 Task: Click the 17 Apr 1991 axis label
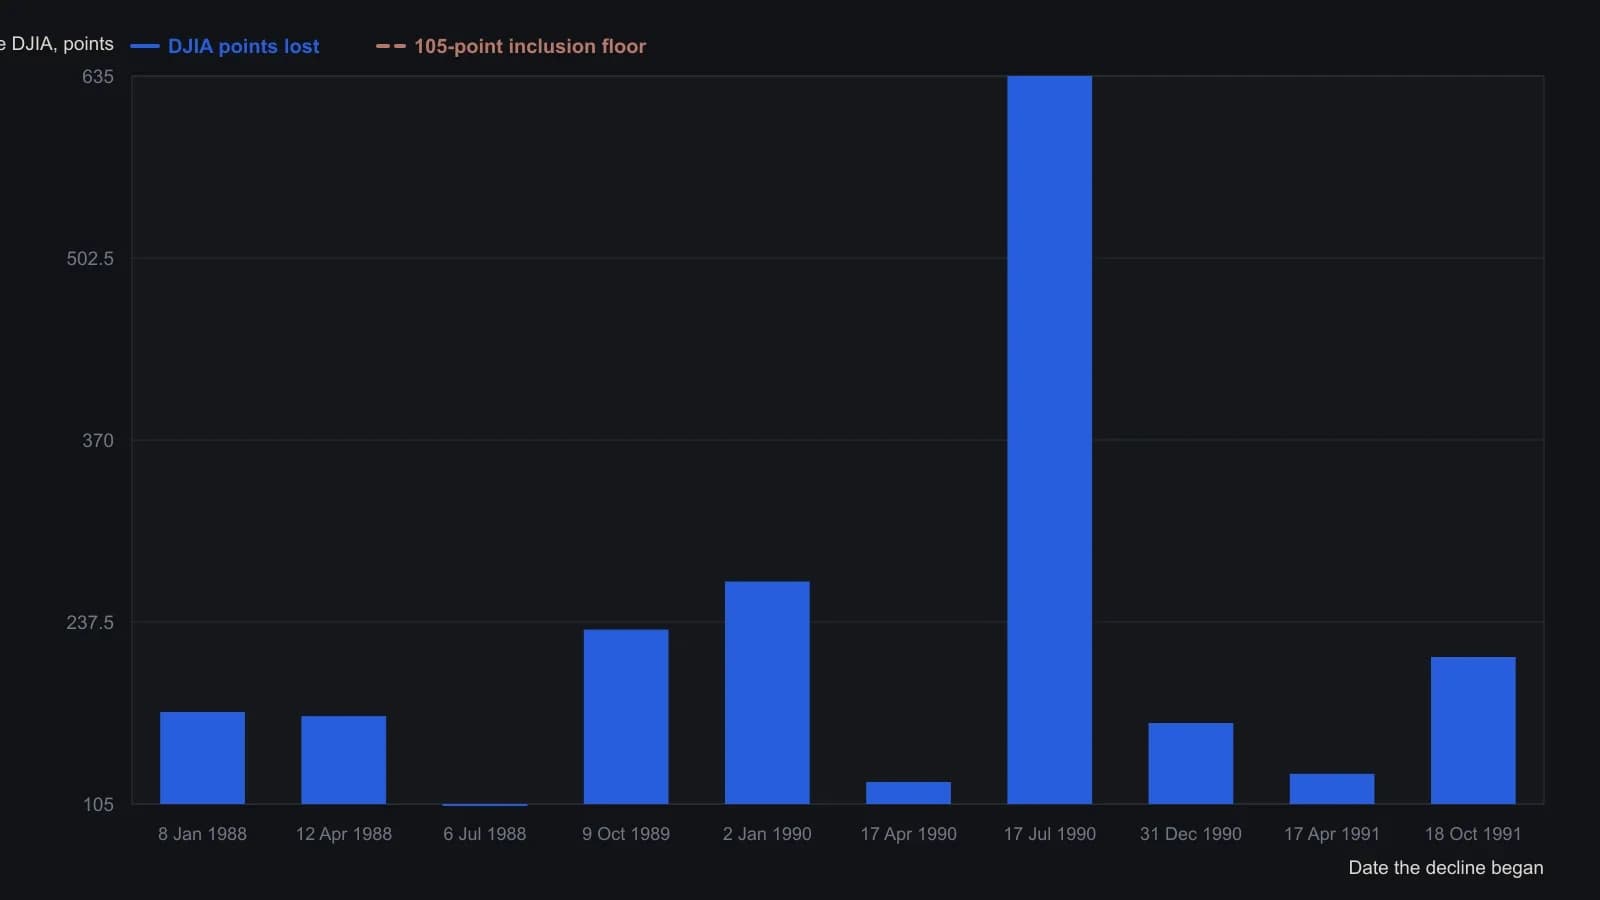[x=1331, y=834]
